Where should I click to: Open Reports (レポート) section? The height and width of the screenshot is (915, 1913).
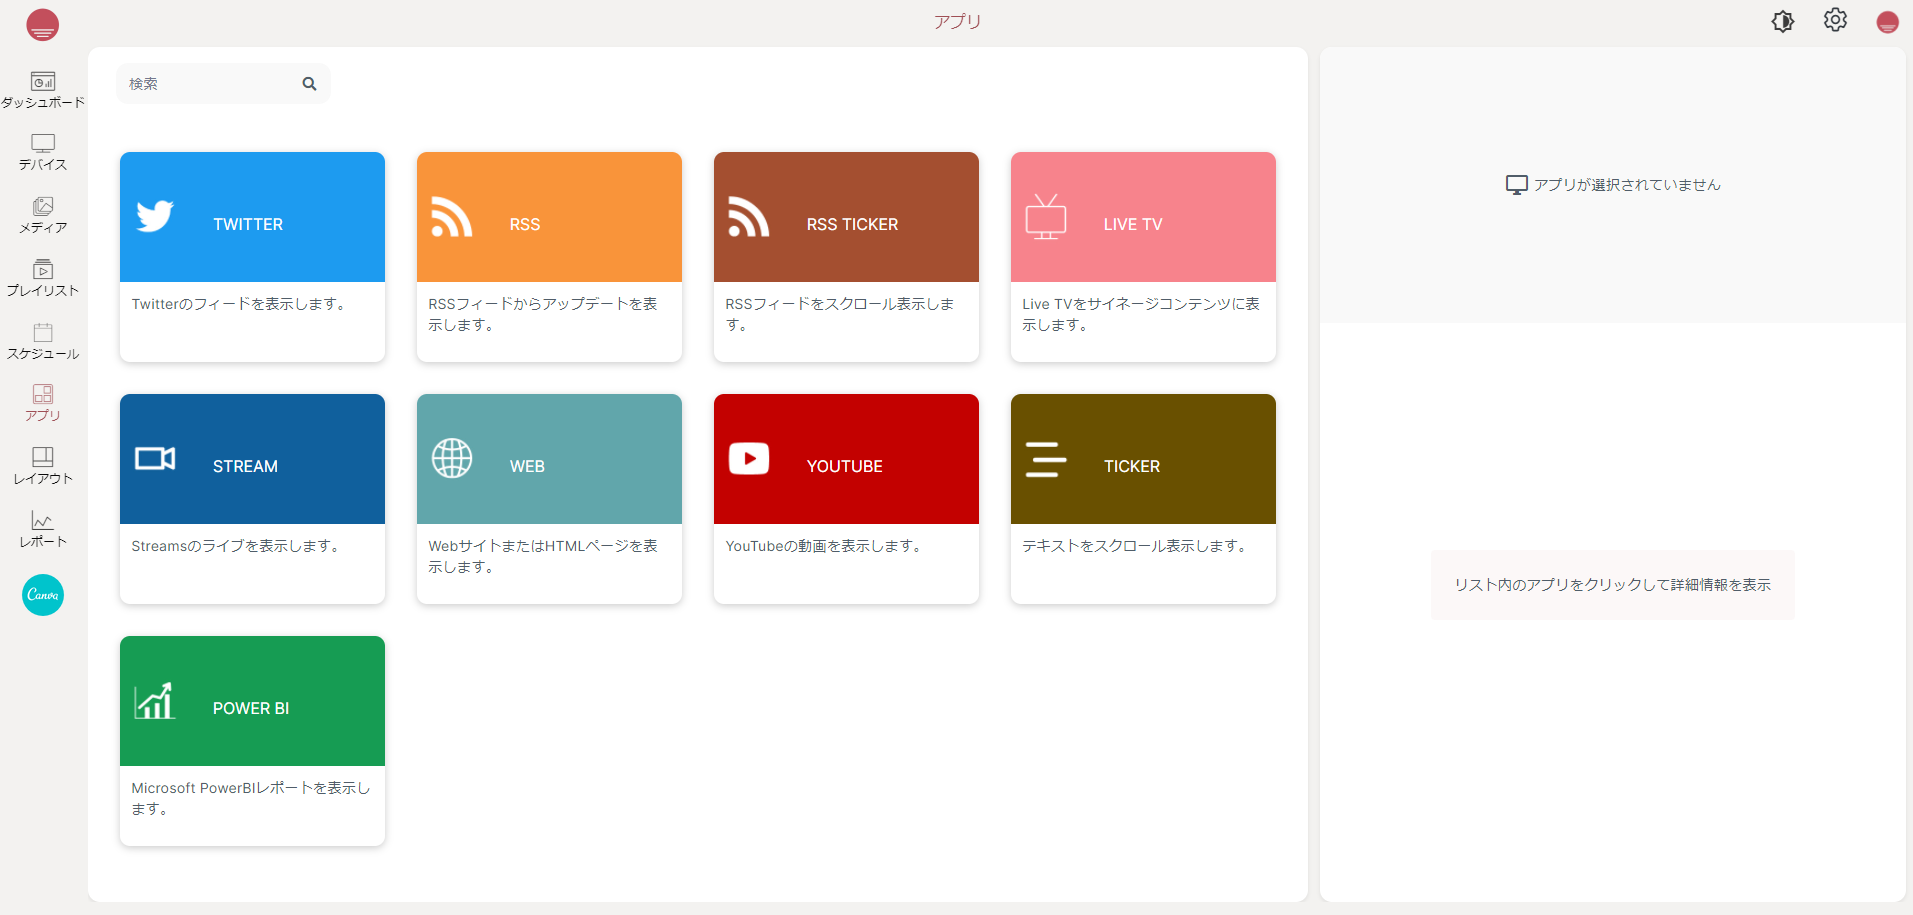click(43, 529)
